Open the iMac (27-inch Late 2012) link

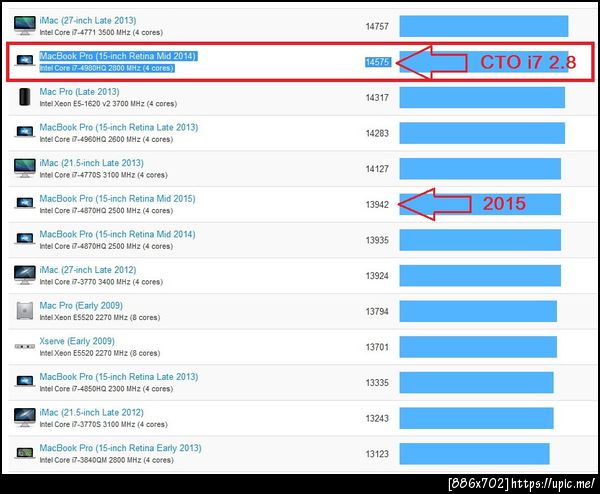(88, 270)
